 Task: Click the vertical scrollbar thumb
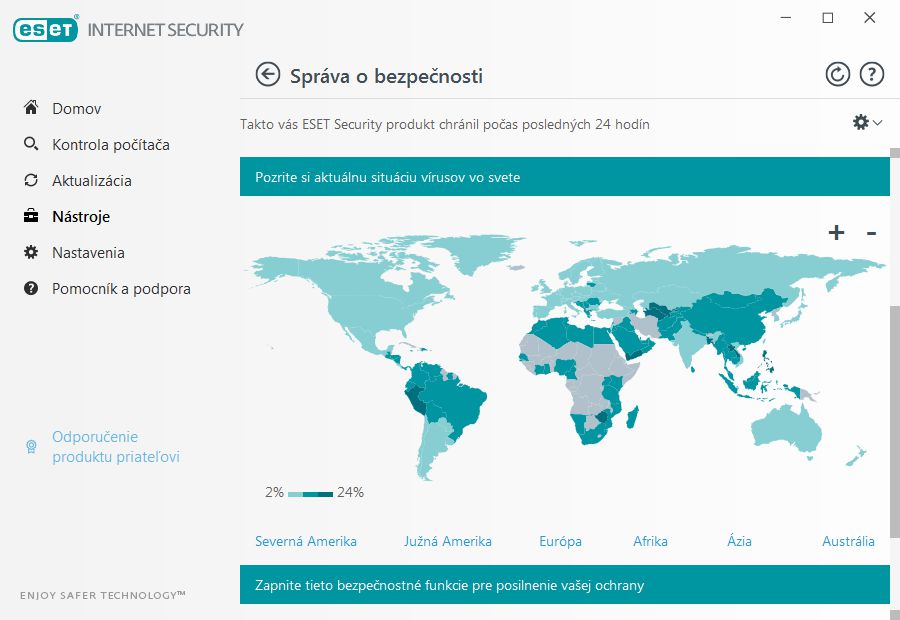pyautogui.click(x=895, y=422)
